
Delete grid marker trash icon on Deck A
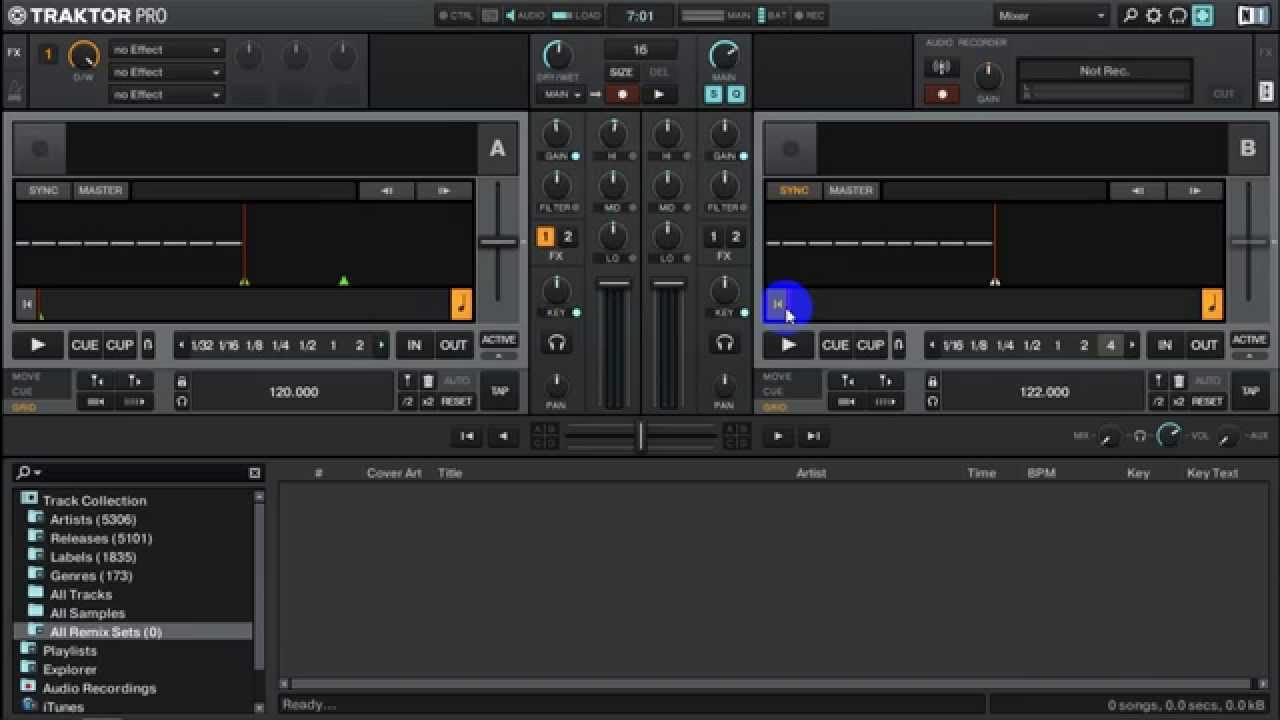coord(428,381)
